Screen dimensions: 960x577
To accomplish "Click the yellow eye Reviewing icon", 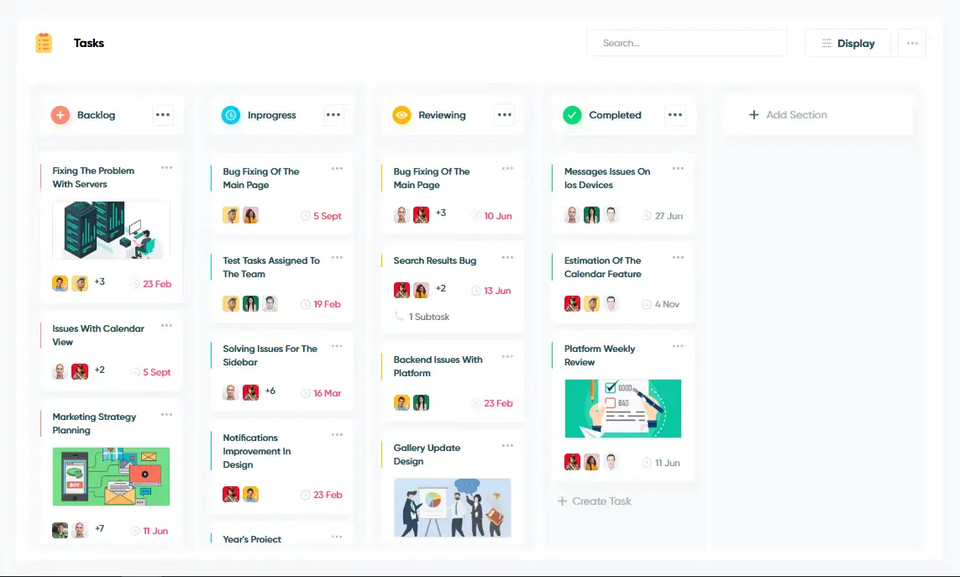I will tap(402, 115).
